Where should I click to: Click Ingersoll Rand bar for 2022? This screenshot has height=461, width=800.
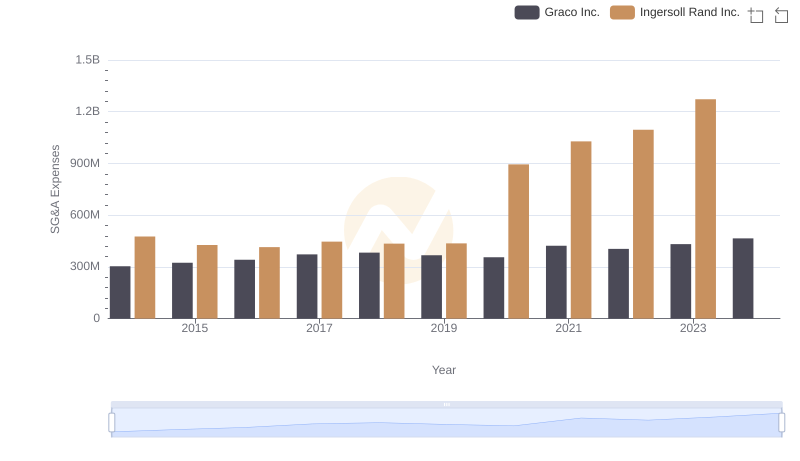point(643,224)
